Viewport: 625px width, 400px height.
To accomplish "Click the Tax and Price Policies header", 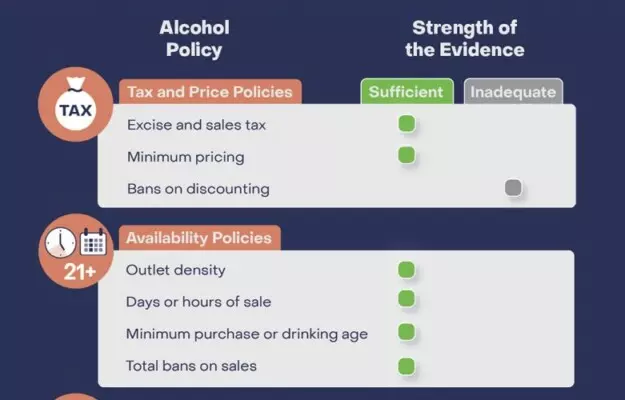I will (210, 92).
